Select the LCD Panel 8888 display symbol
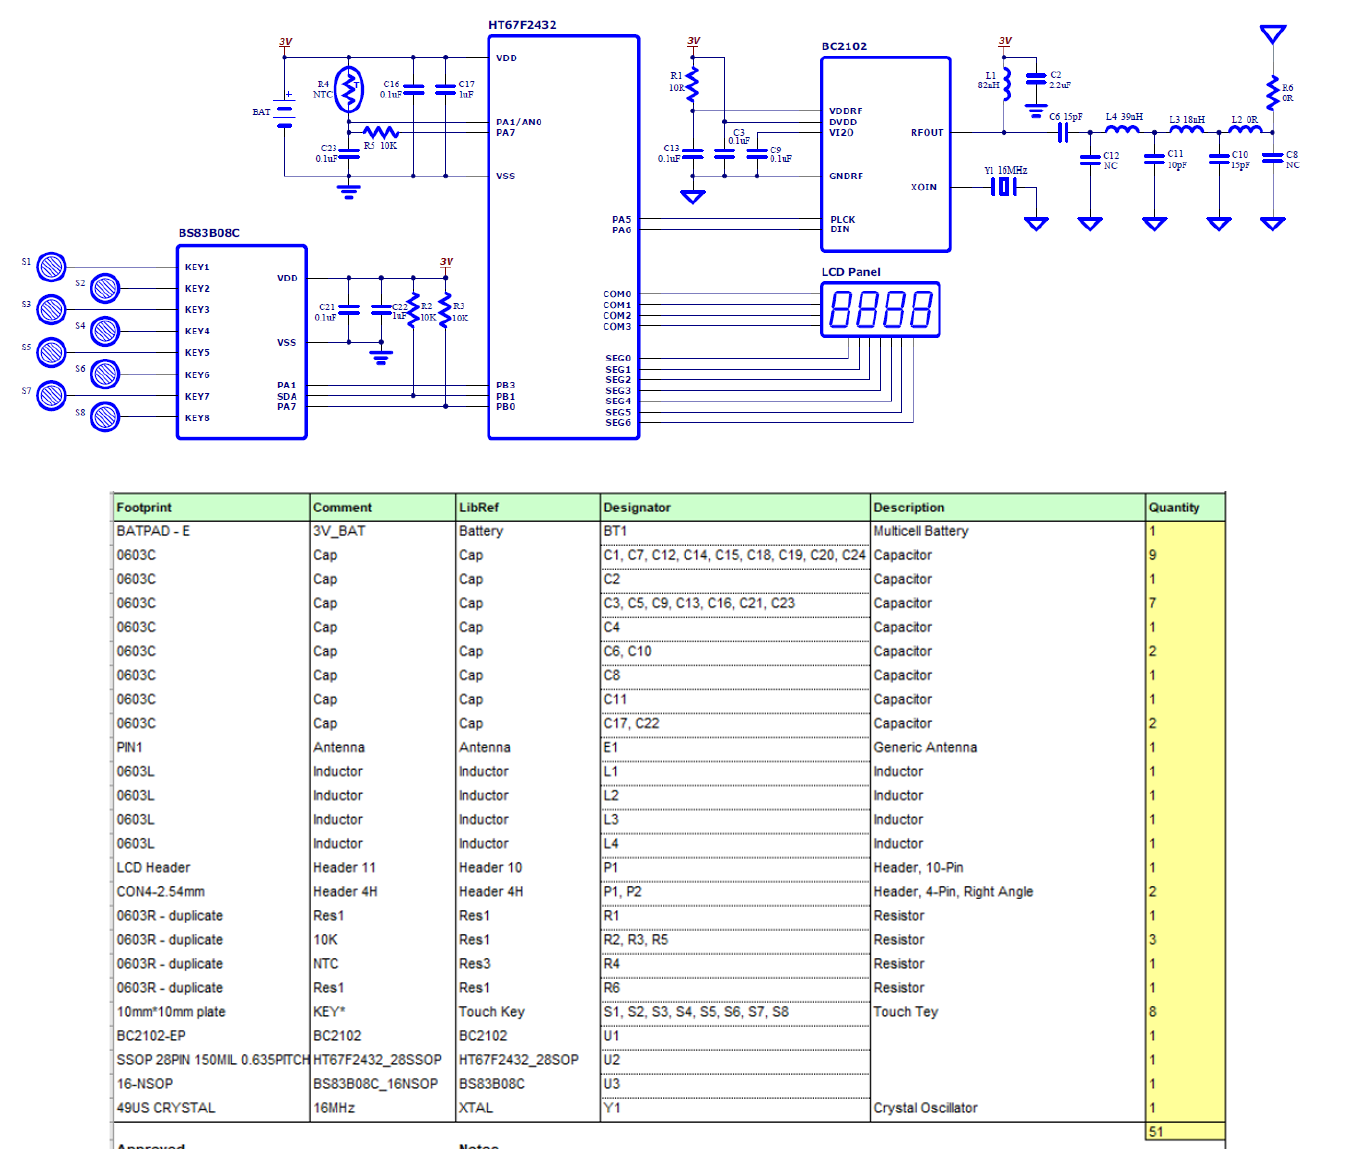The height and width of the screenshot is (1149, 1349). coord(880,309)
